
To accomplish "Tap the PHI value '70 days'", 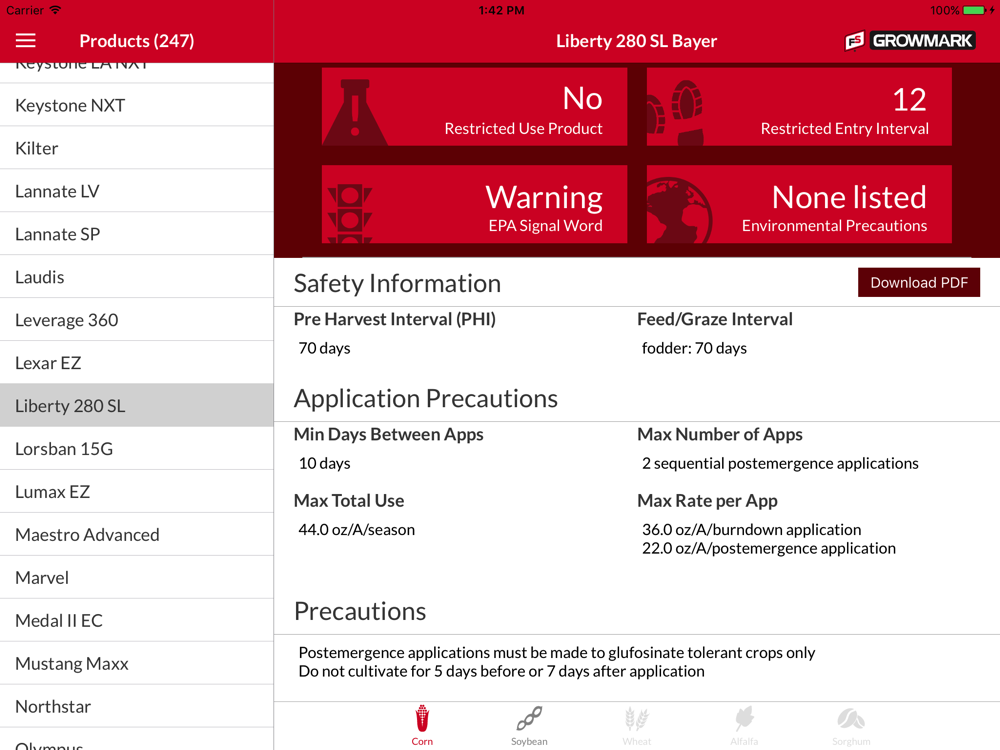I will (325, 348).
